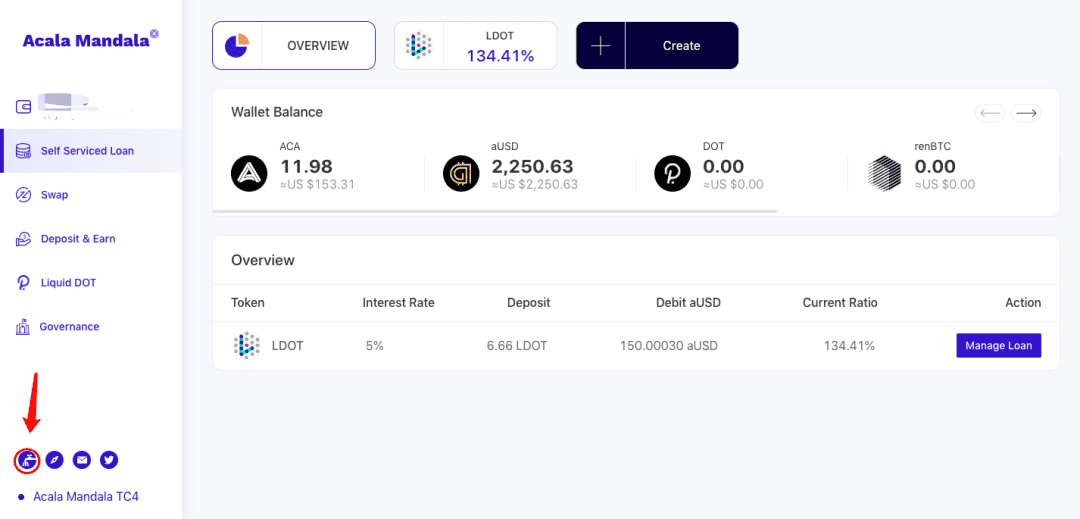
Task: Open the compass explorer icon
Action: click(x=54, y=460)
